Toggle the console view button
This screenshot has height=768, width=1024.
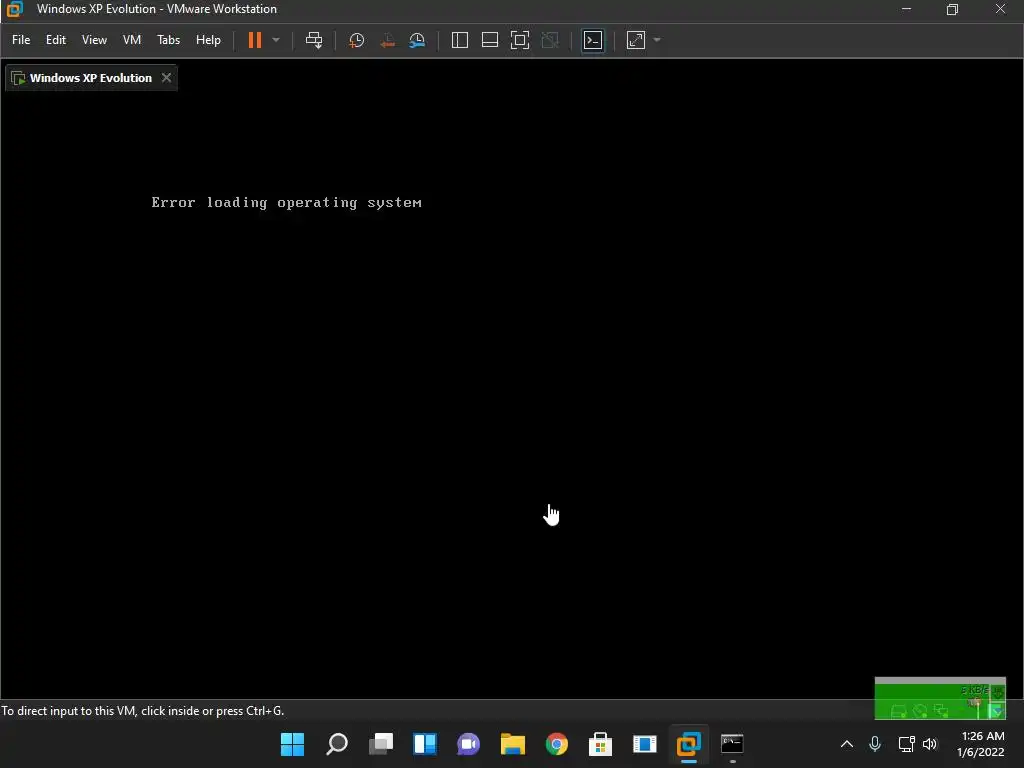coord(593,40)
